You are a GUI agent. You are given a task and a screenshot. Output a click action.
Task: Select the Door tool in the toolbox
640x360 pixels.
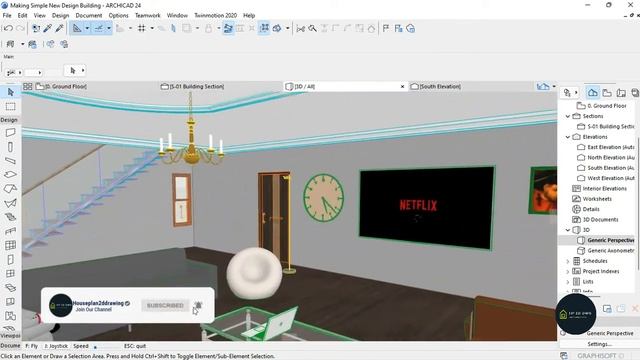pyautogui.click(x=11, y=260)
